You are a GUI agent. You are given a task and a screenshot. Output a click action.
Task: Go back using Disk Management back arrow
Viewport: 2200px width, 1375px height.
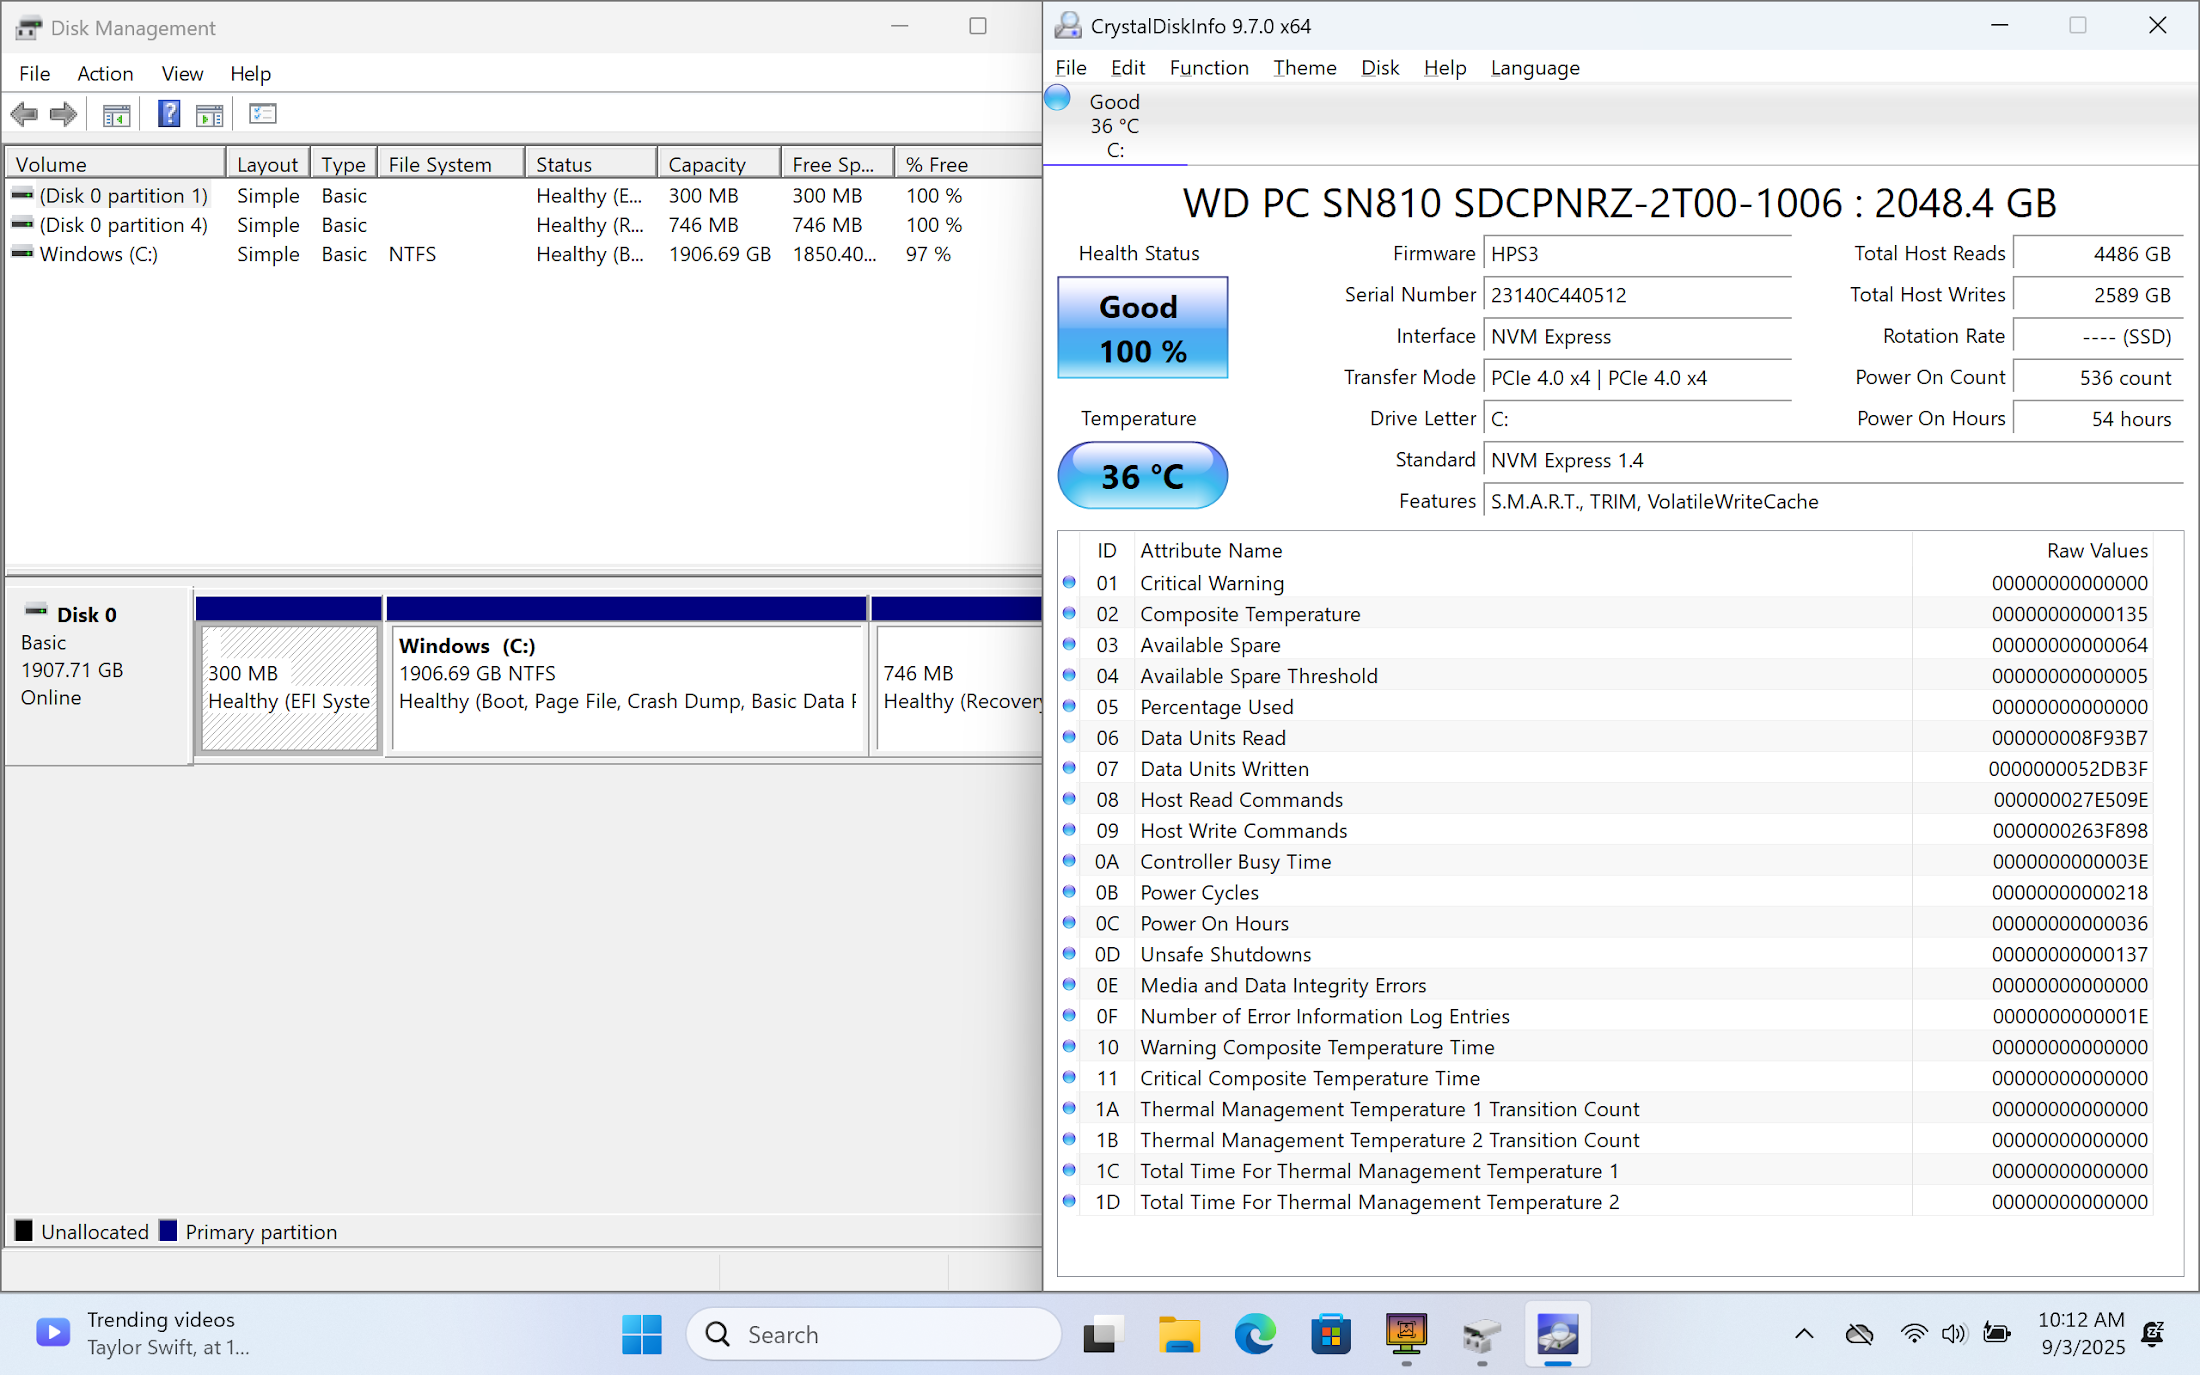click(x=24, y=114)
